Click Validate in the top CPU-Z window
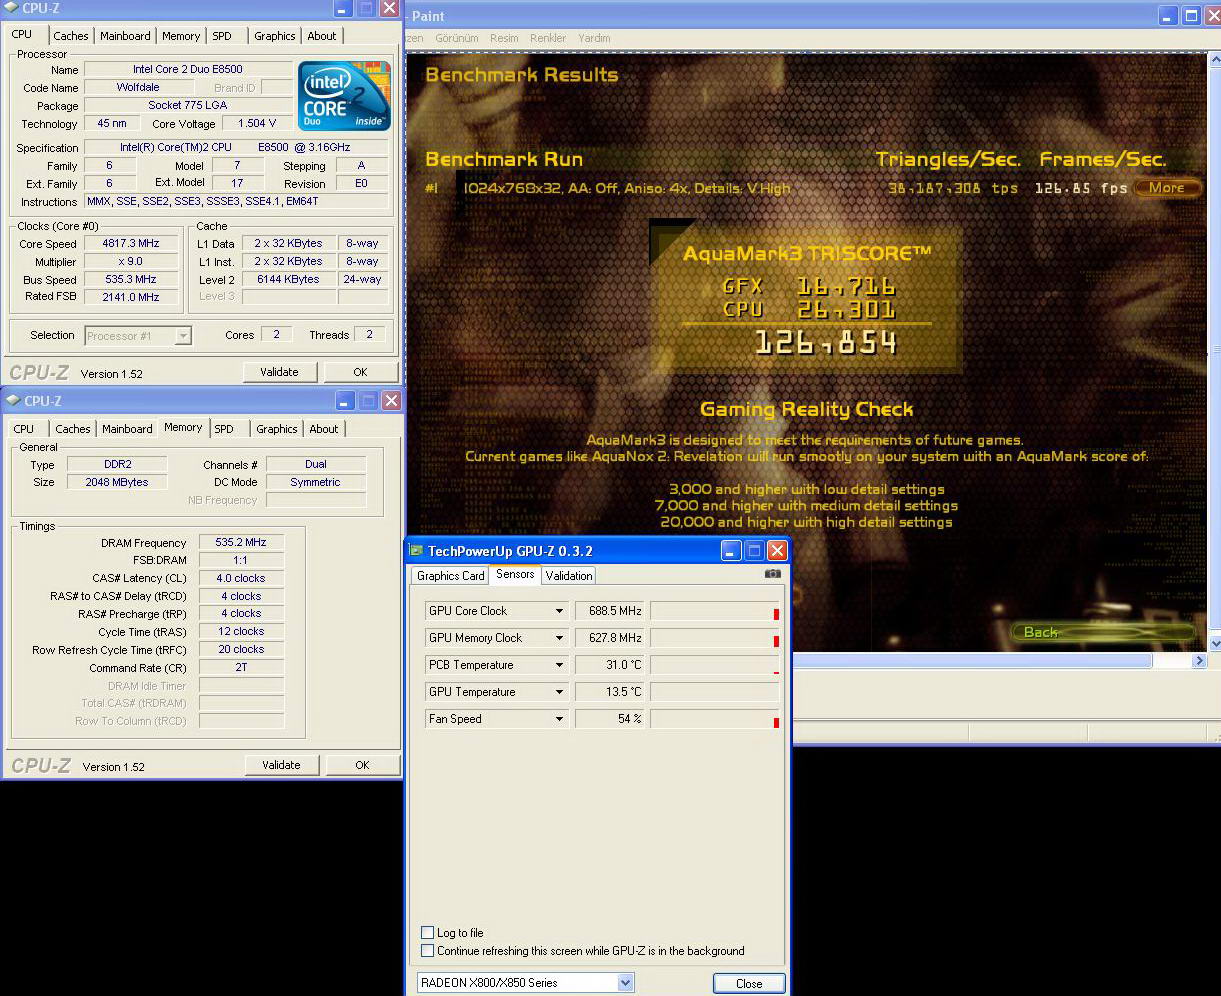 pos(279,372)
